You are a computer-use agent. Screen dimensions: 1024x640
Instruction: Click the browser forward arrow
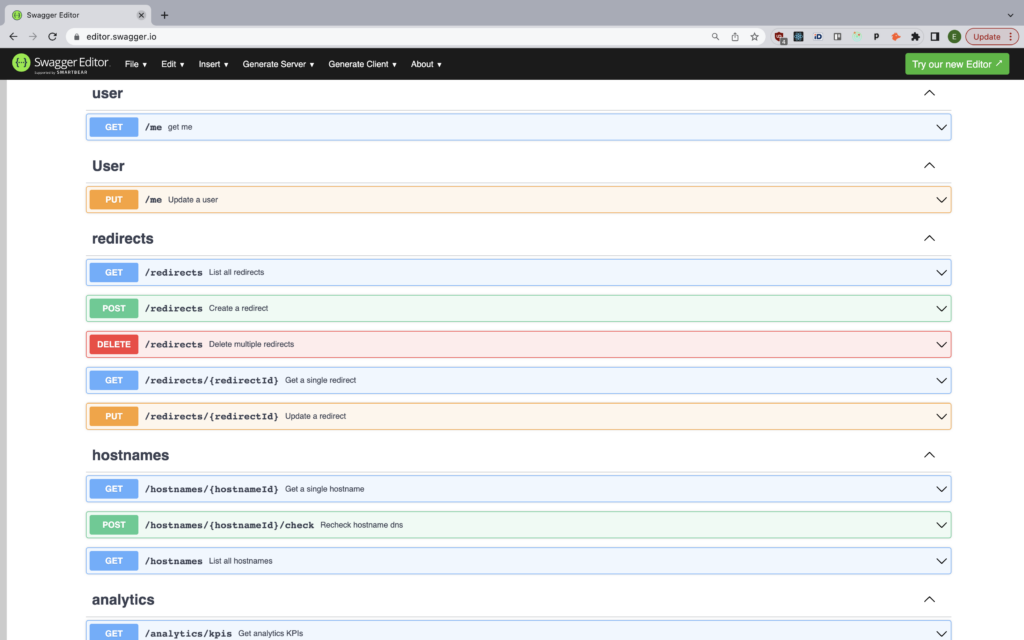click(x=33, y=37)
